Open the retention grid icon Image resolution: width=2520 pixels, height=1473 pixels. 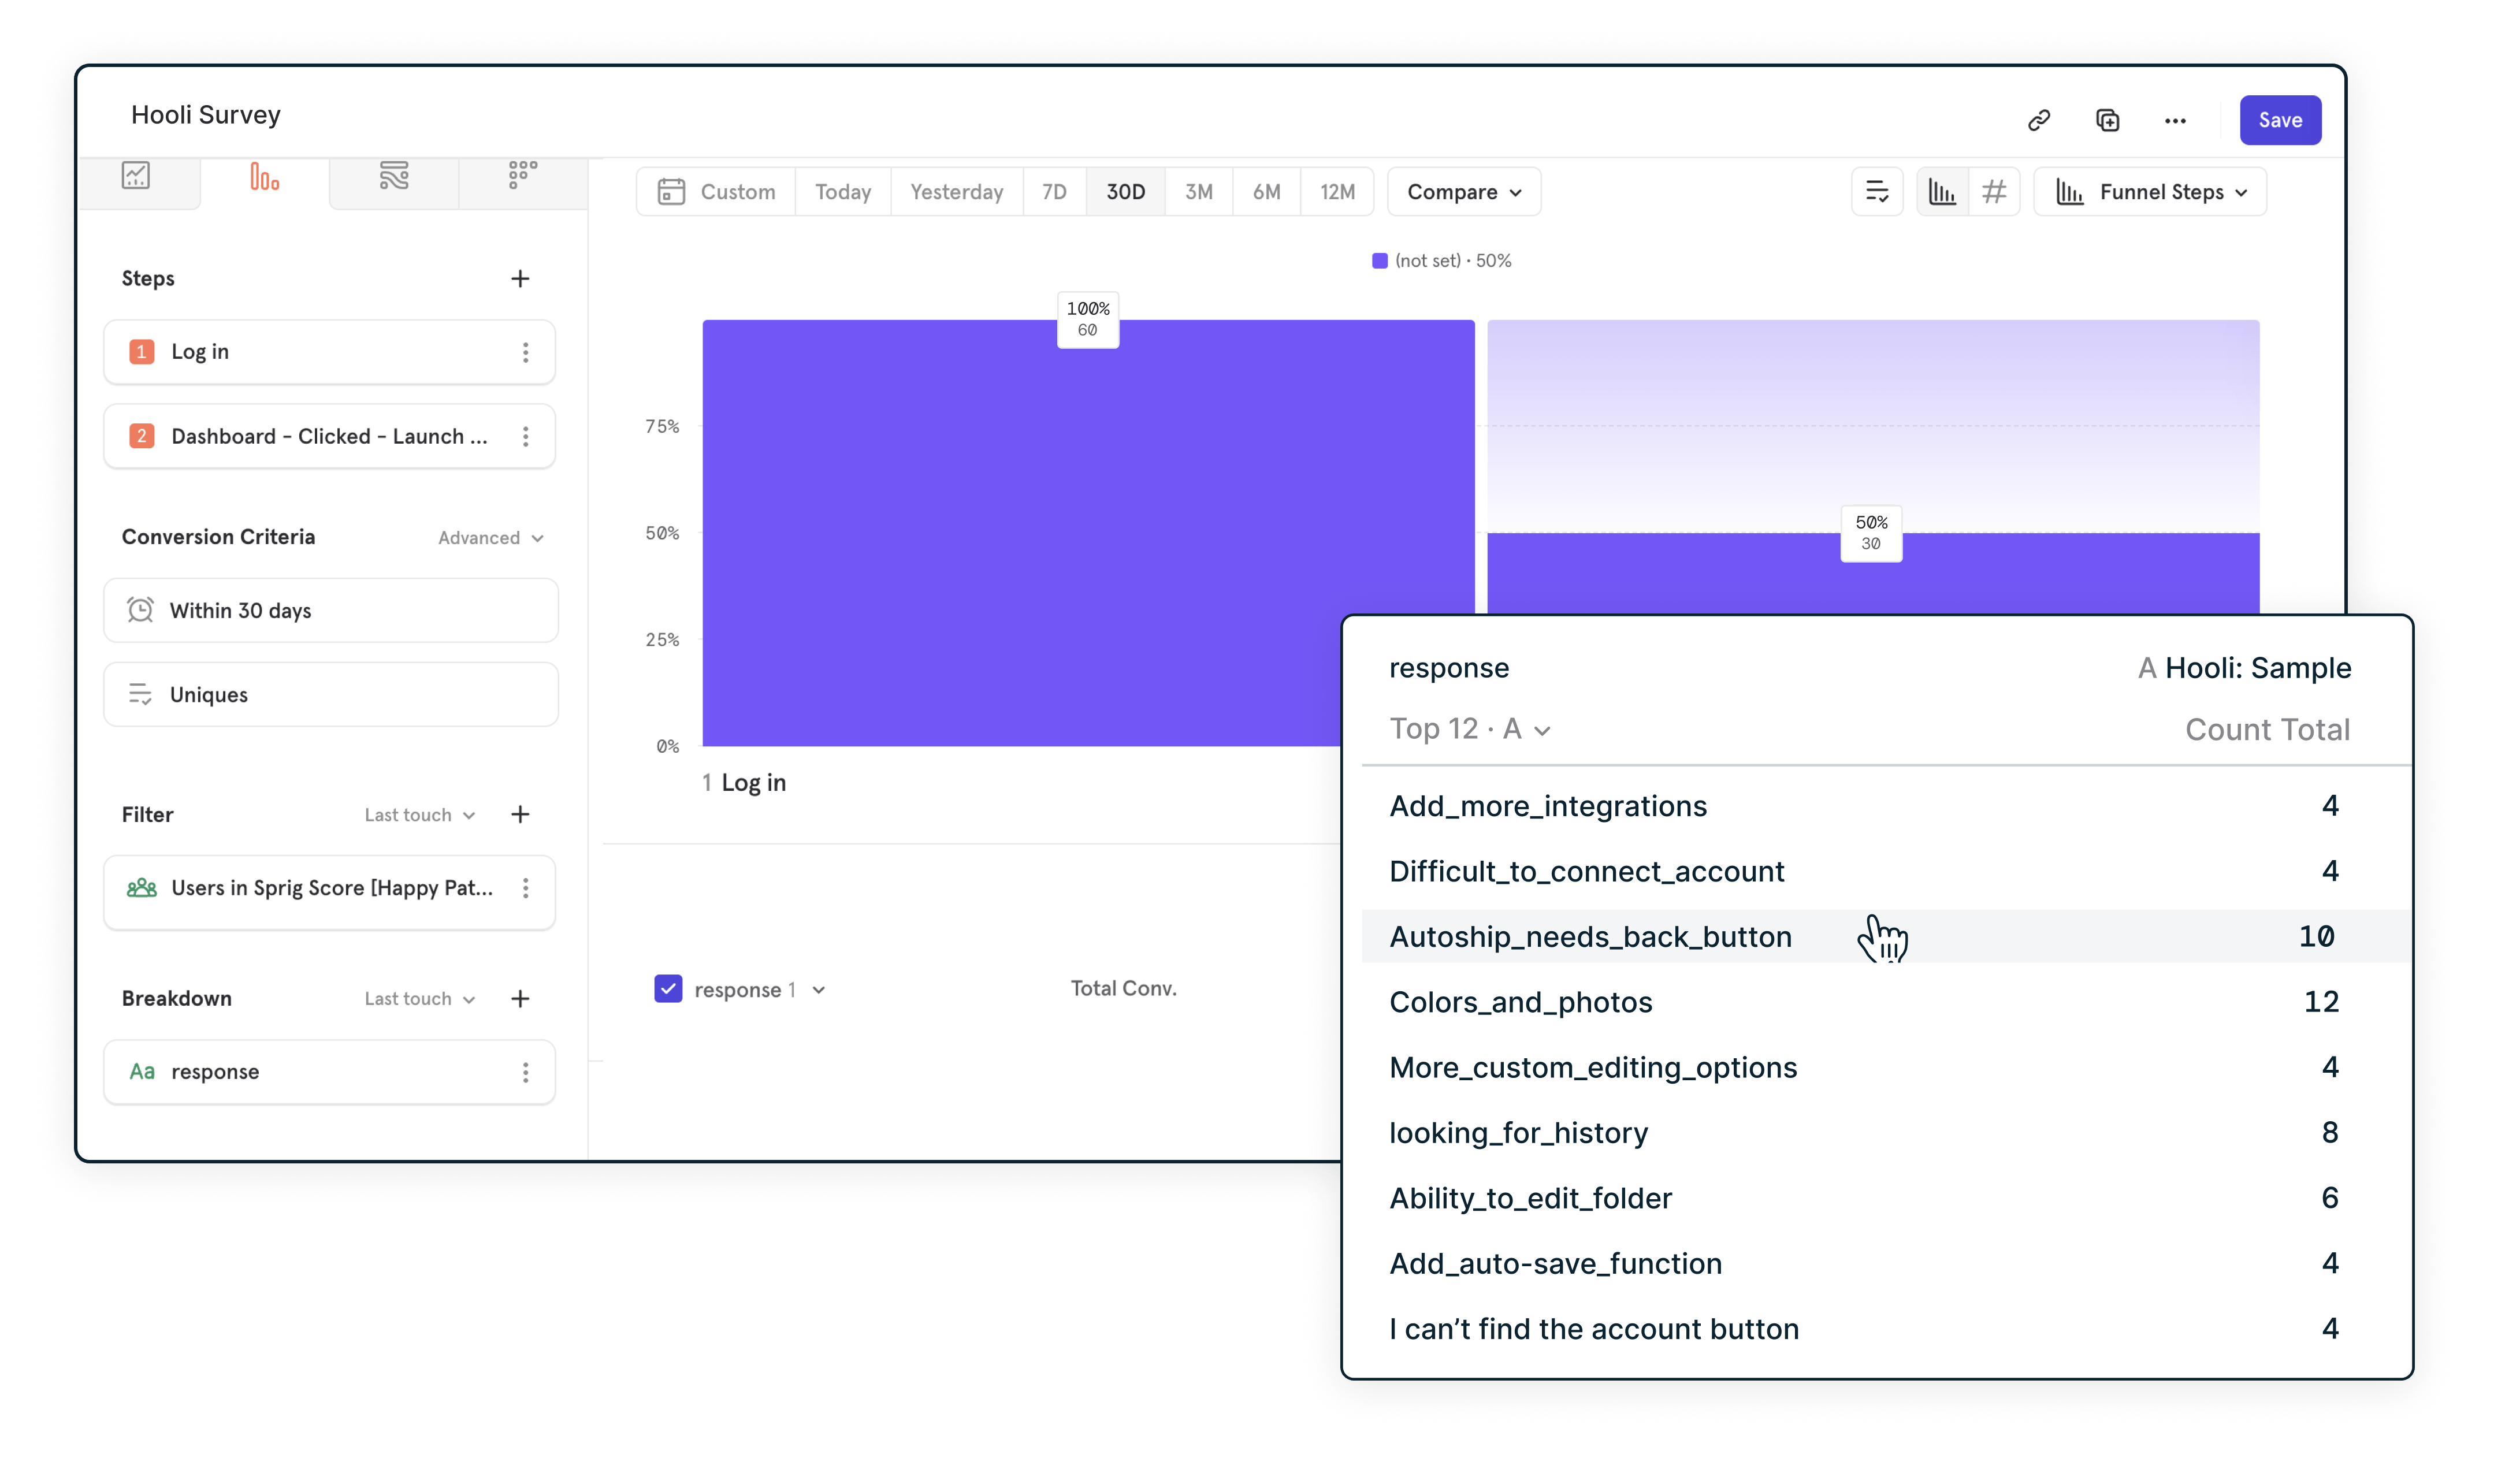tap(522, 177)
